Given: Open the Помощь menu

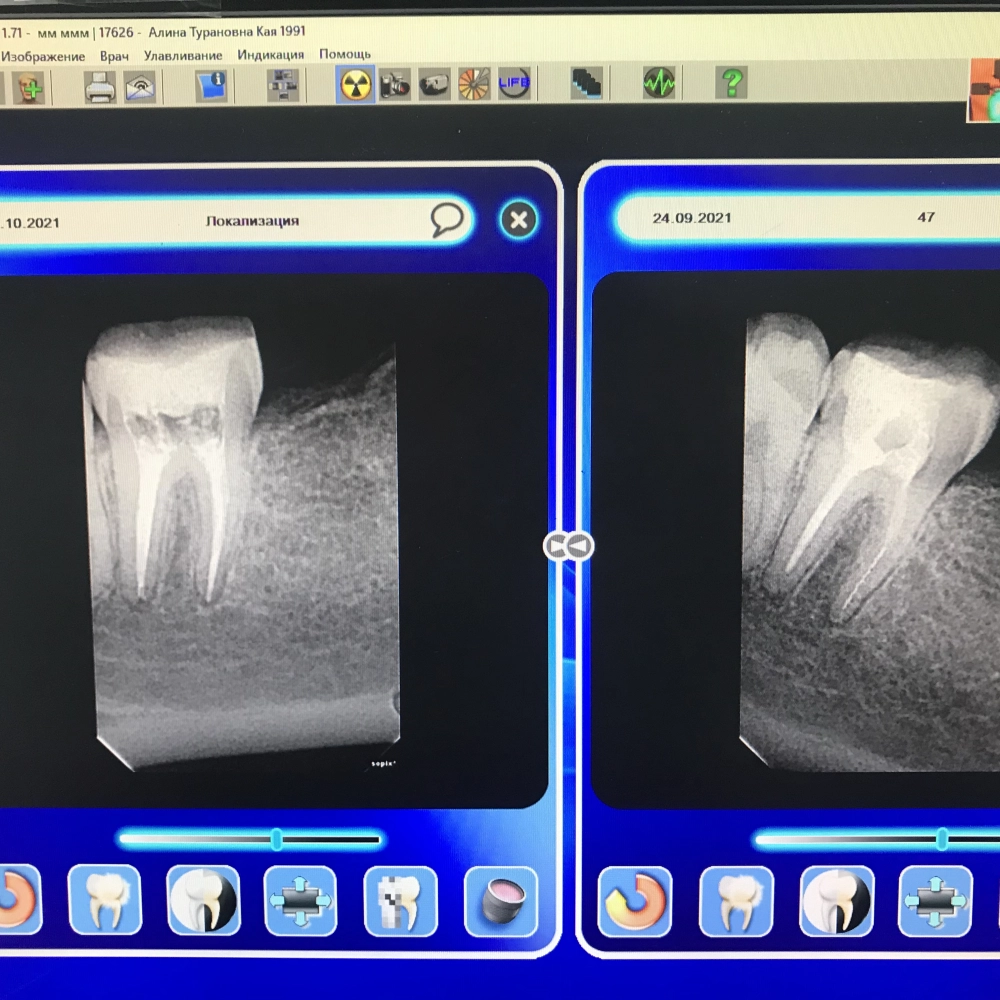Looking at the screenshot, I should [x=345, y=54].
